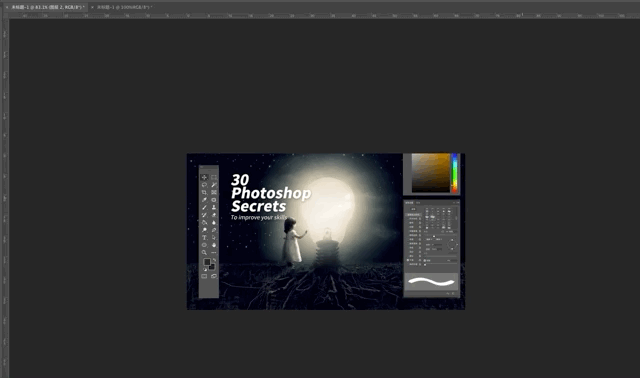Viewport: 640px width, 378px height.
Task: Click the girl in white dress on canvas
Action: pyautogui.click(x=292, y=242)
